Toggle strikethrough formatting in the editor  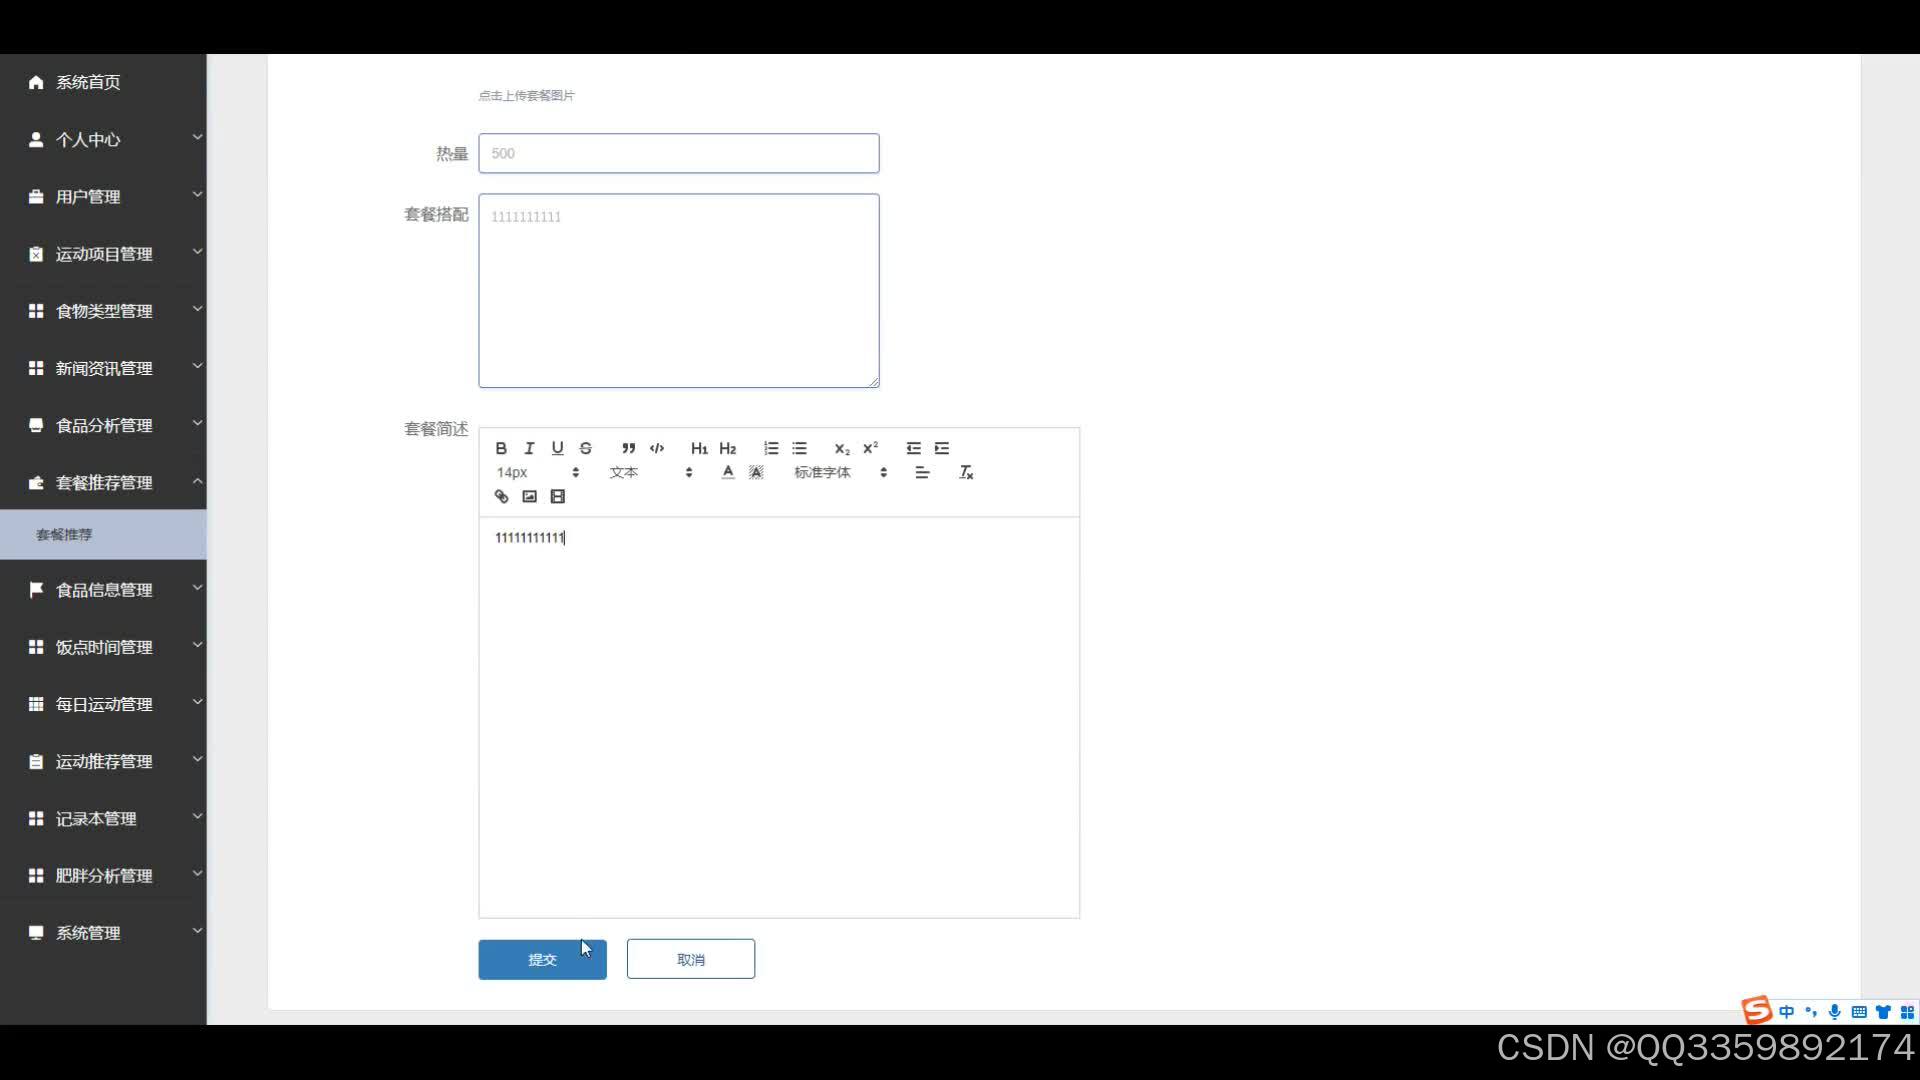[586, 448]
